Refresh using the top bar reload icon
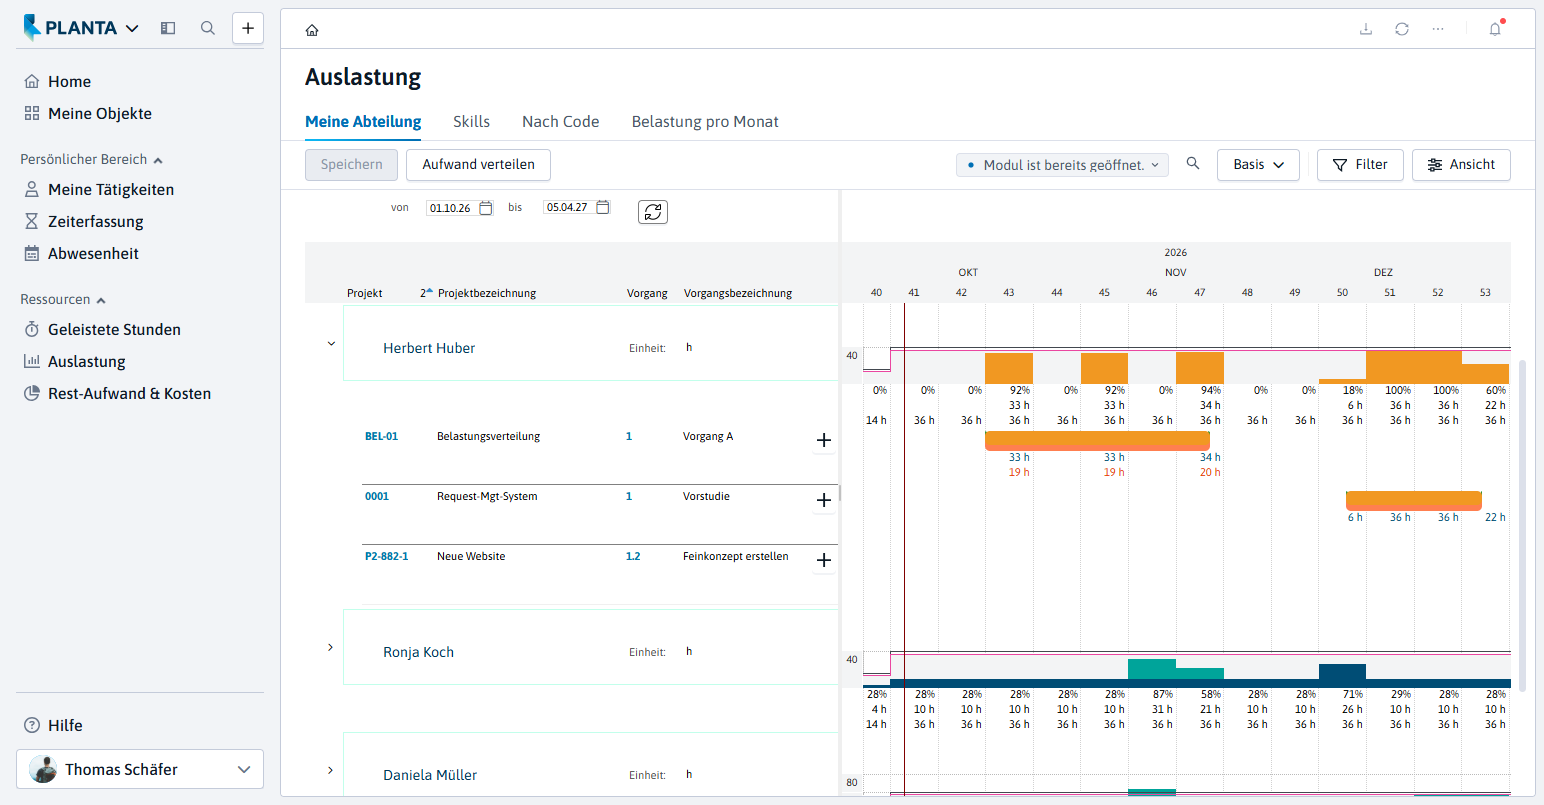The image size is (1544, 805). pyautogui.click(x=1402, y=29)
